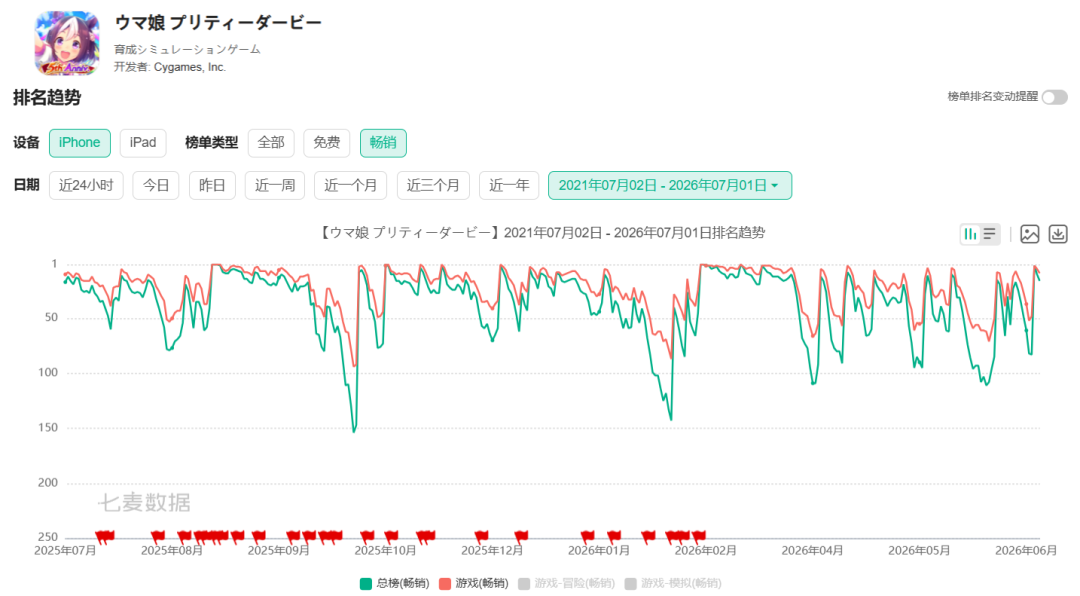Select the 近一年 date range
The image size is (1080, 596).
click(509, 185)
